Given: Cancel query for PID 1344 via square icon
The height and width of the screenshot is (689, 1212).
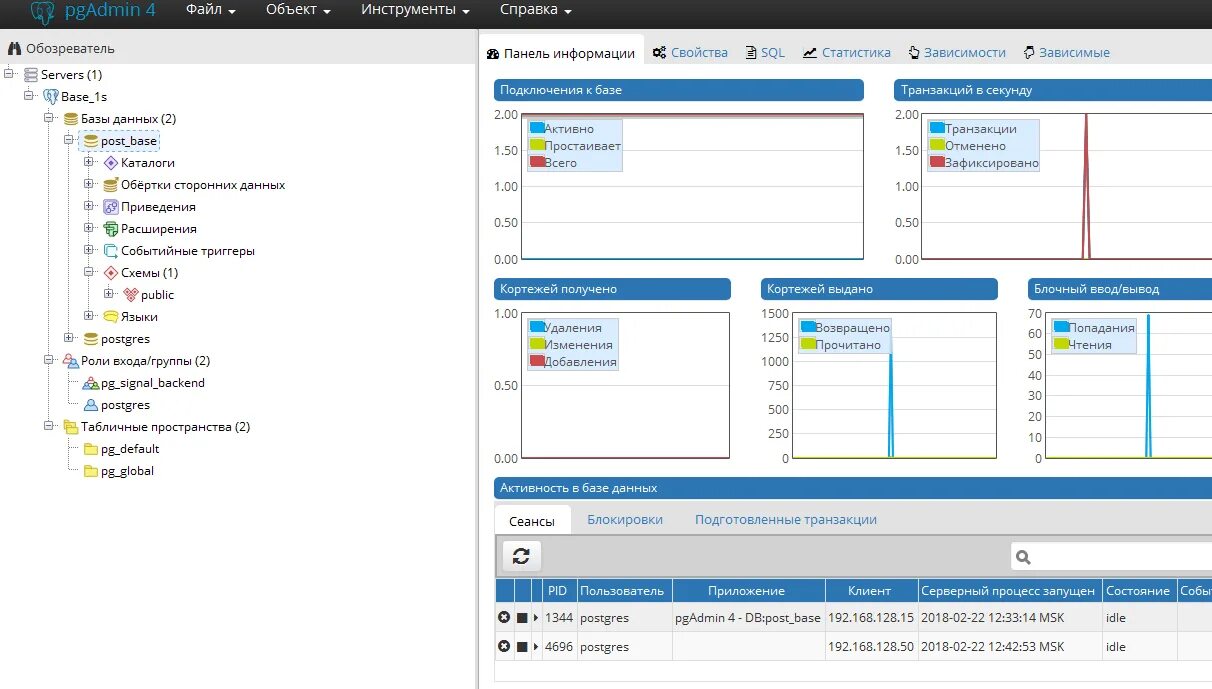Looking at the screenshot, I should (522, 618).
